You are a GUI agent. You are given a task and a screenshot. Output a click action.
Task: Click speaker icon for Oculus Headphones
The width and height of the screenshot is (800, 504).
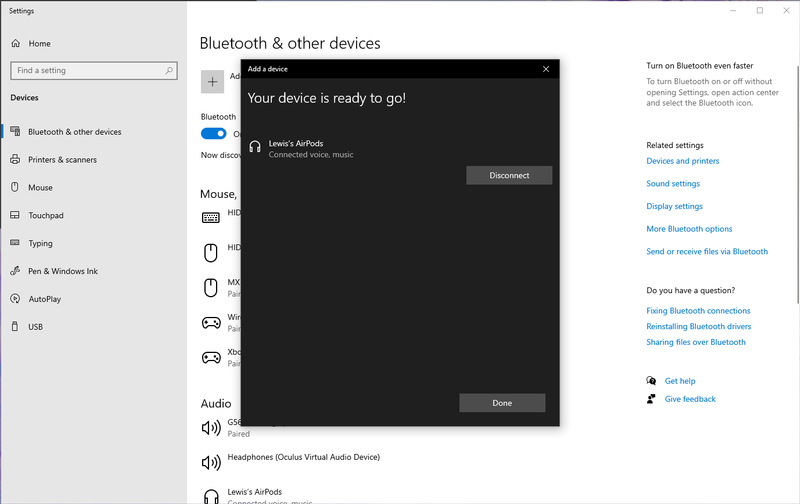211,463
